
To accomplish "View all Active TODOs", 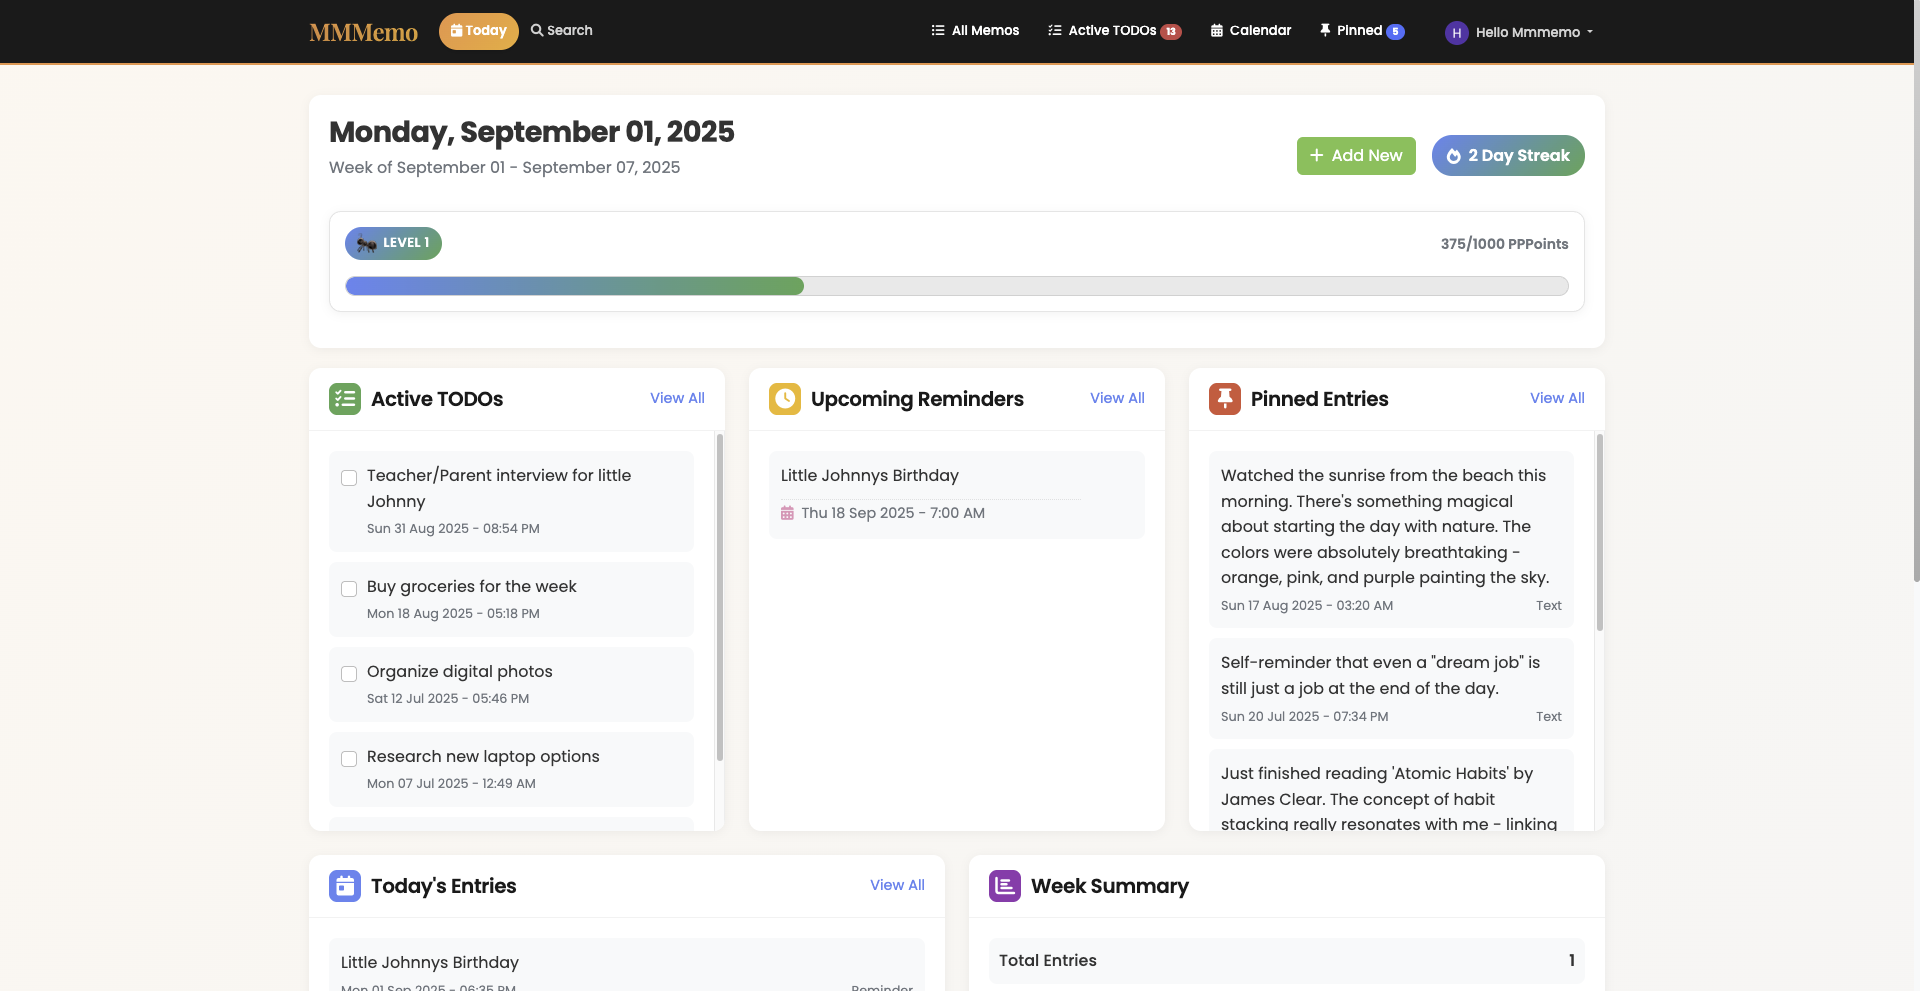I will click(677, 398).
